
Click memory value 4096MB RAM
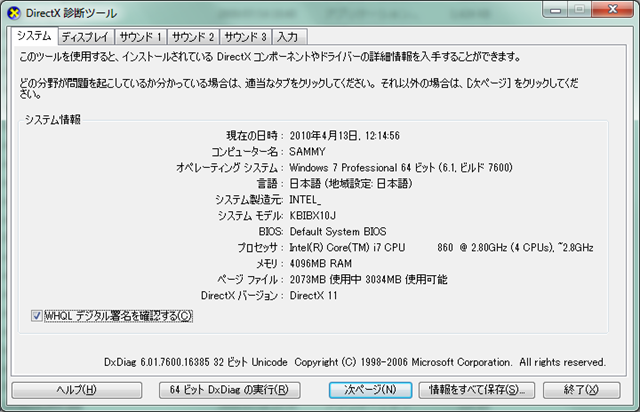[320, 263]
